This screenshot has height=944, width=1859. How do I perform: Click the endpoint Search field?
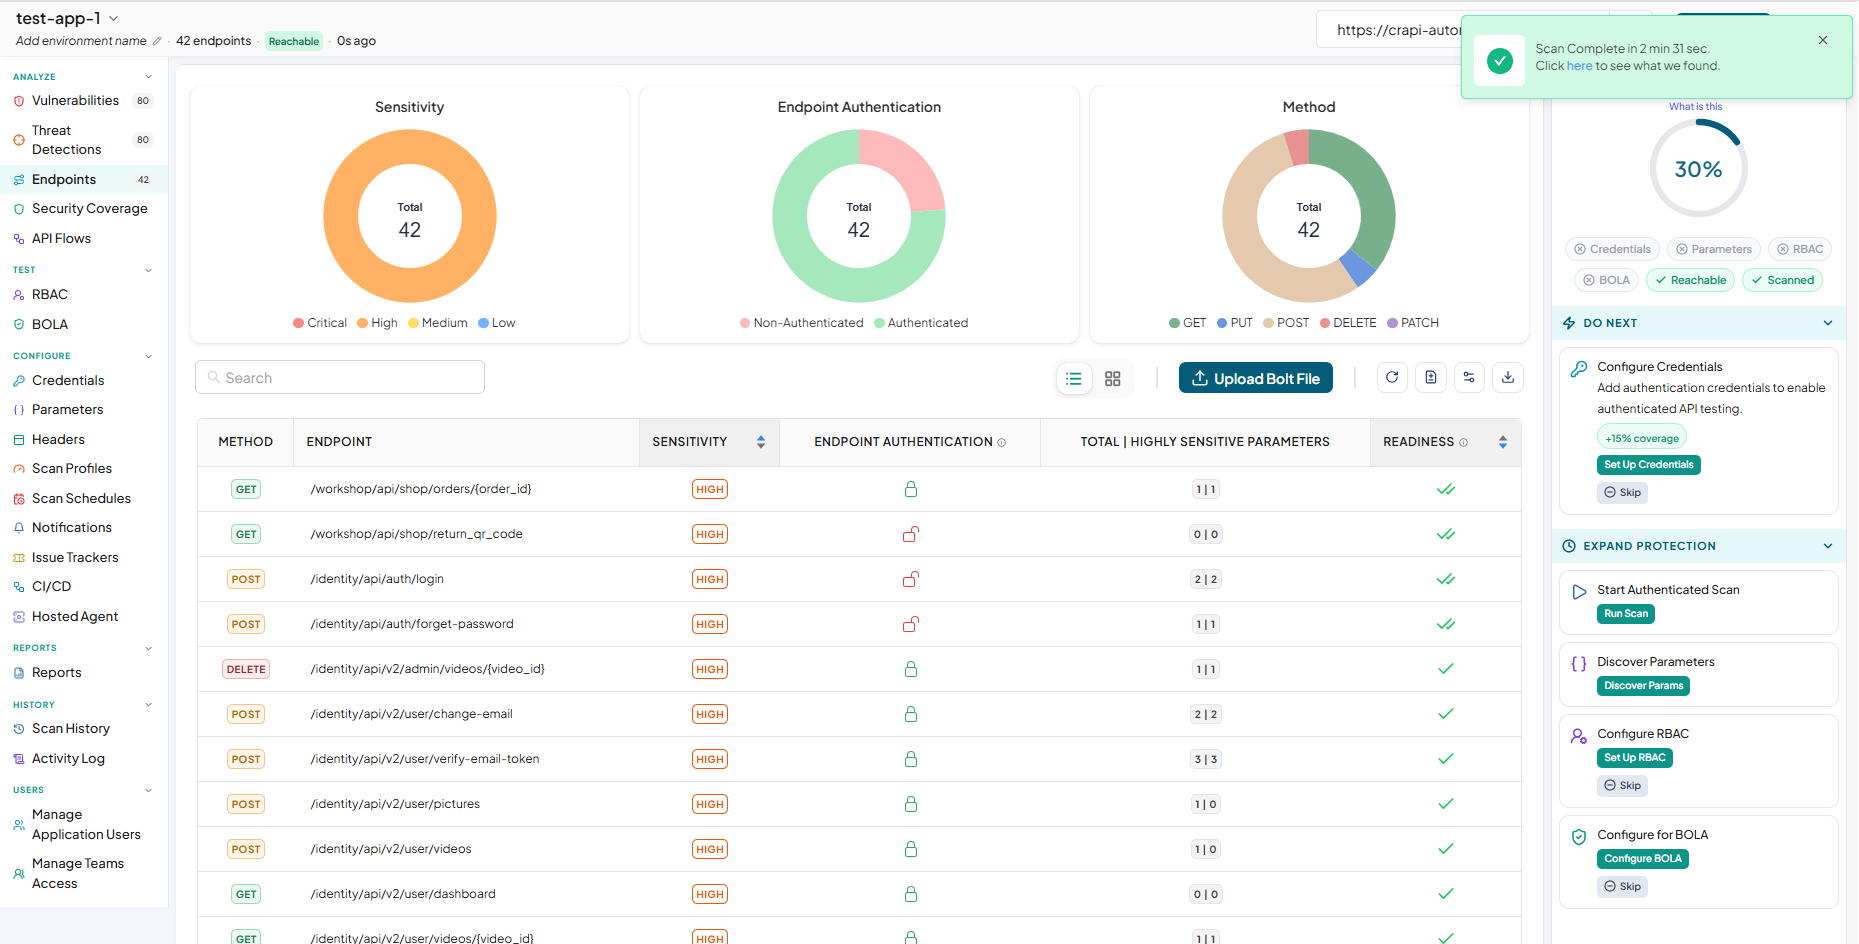pos(340,378)
